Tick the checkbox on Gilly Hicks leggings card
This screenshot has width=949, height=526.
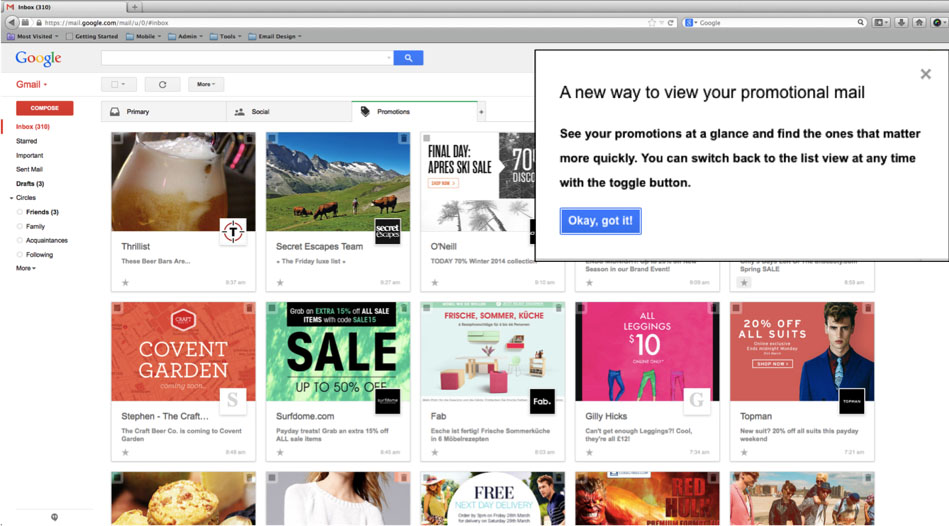pyautogui.click(x=582, y=309)
